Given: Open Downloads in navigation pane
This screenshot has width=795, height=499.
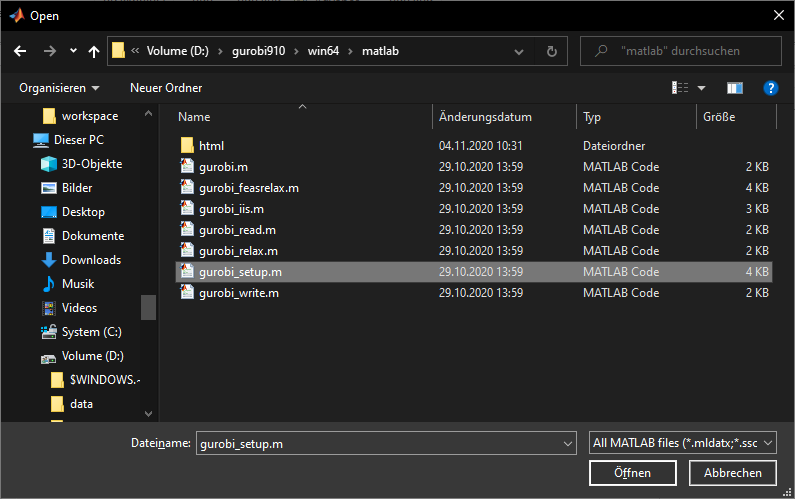Looking at the screenshot, I should tap(91, 260).
